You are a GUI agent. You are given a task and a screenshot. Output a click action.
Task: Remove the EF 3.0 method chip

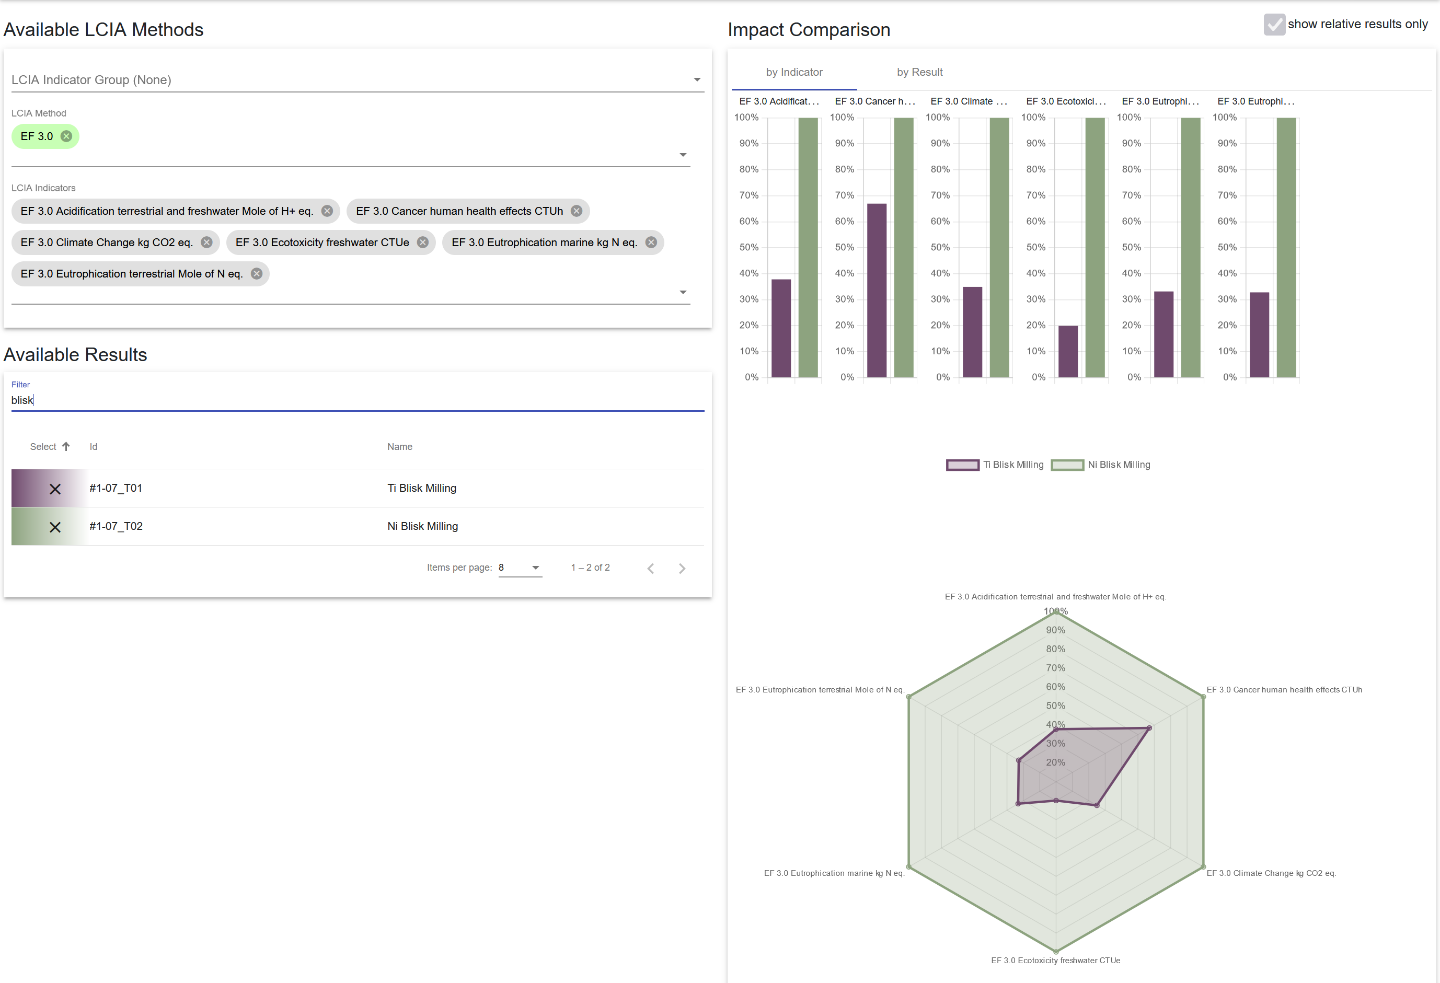[x=66, y=136]
